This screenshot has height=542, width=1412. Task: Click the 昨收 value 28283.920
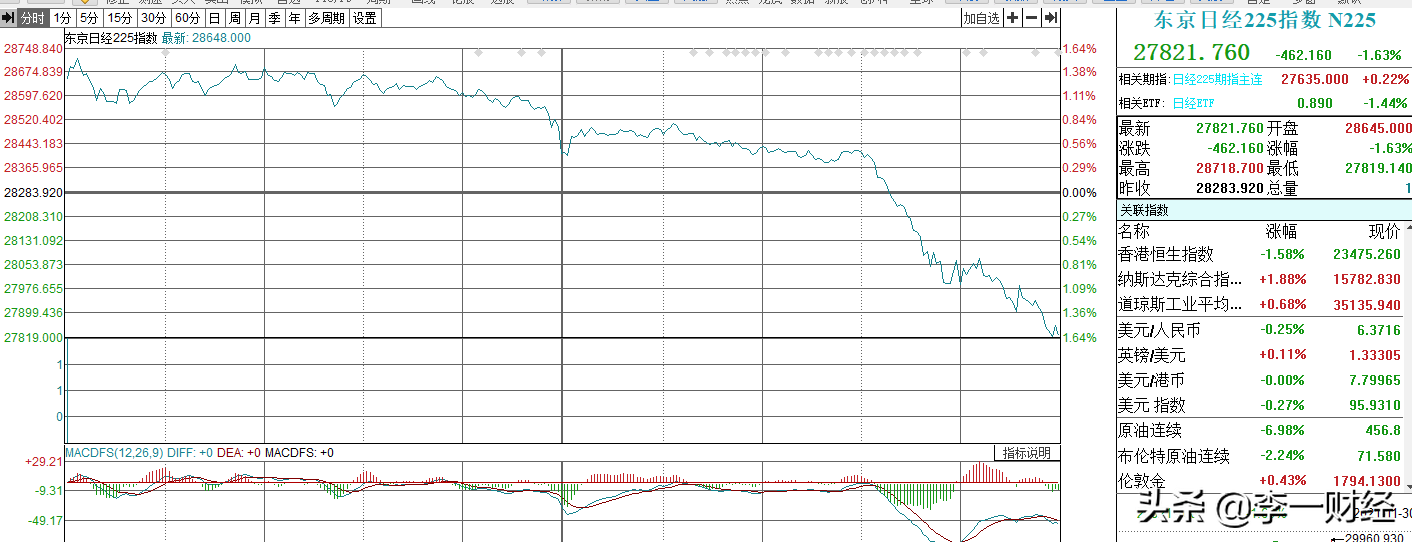tap(1229, 188)
